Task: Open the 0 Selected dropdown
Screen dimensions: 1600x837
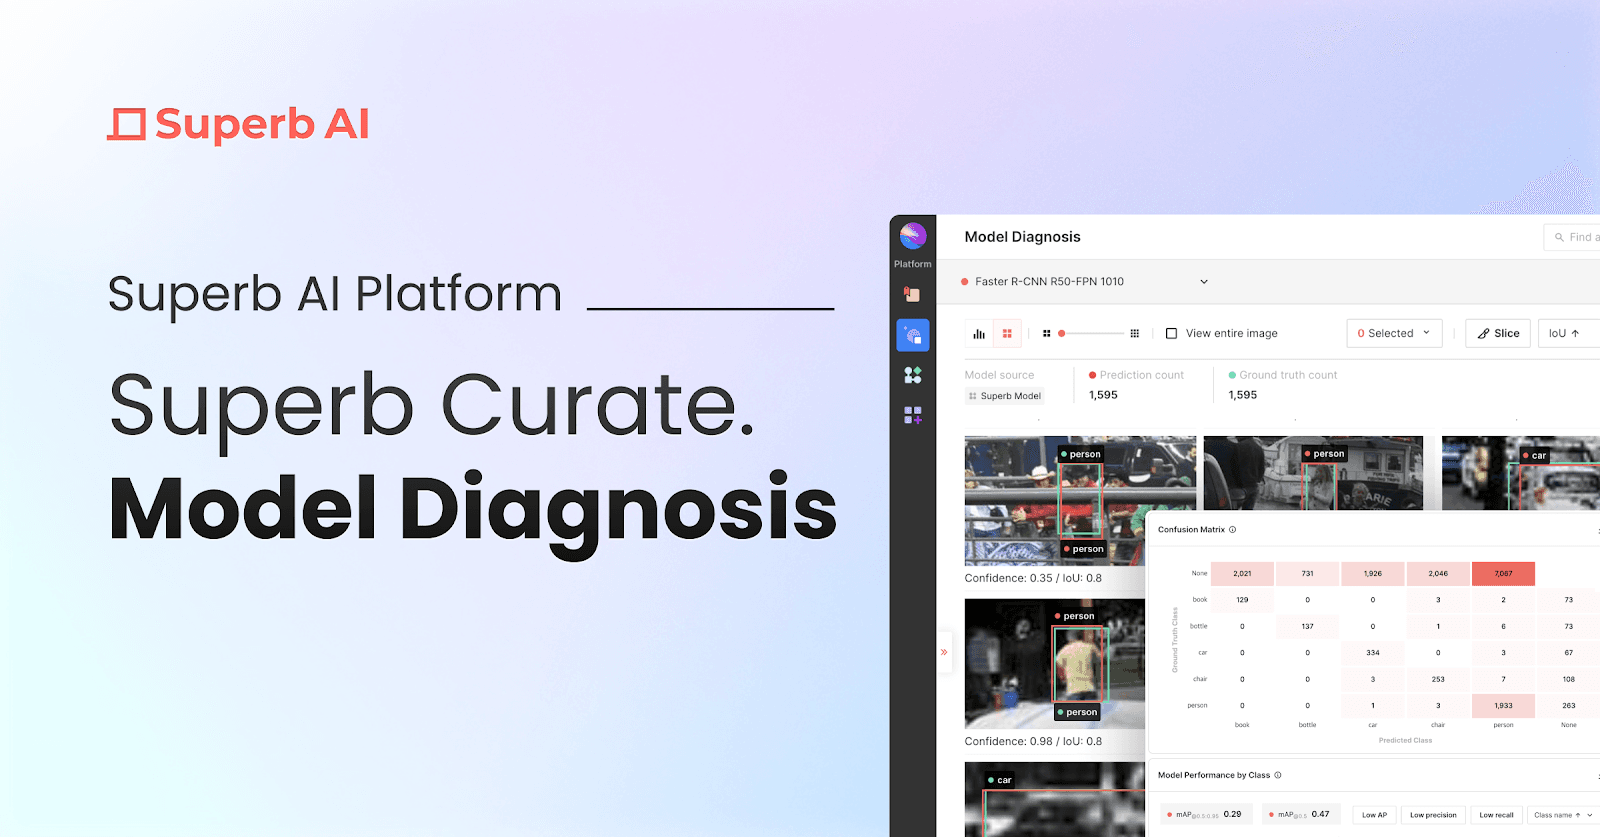Action: [1394, 333]
